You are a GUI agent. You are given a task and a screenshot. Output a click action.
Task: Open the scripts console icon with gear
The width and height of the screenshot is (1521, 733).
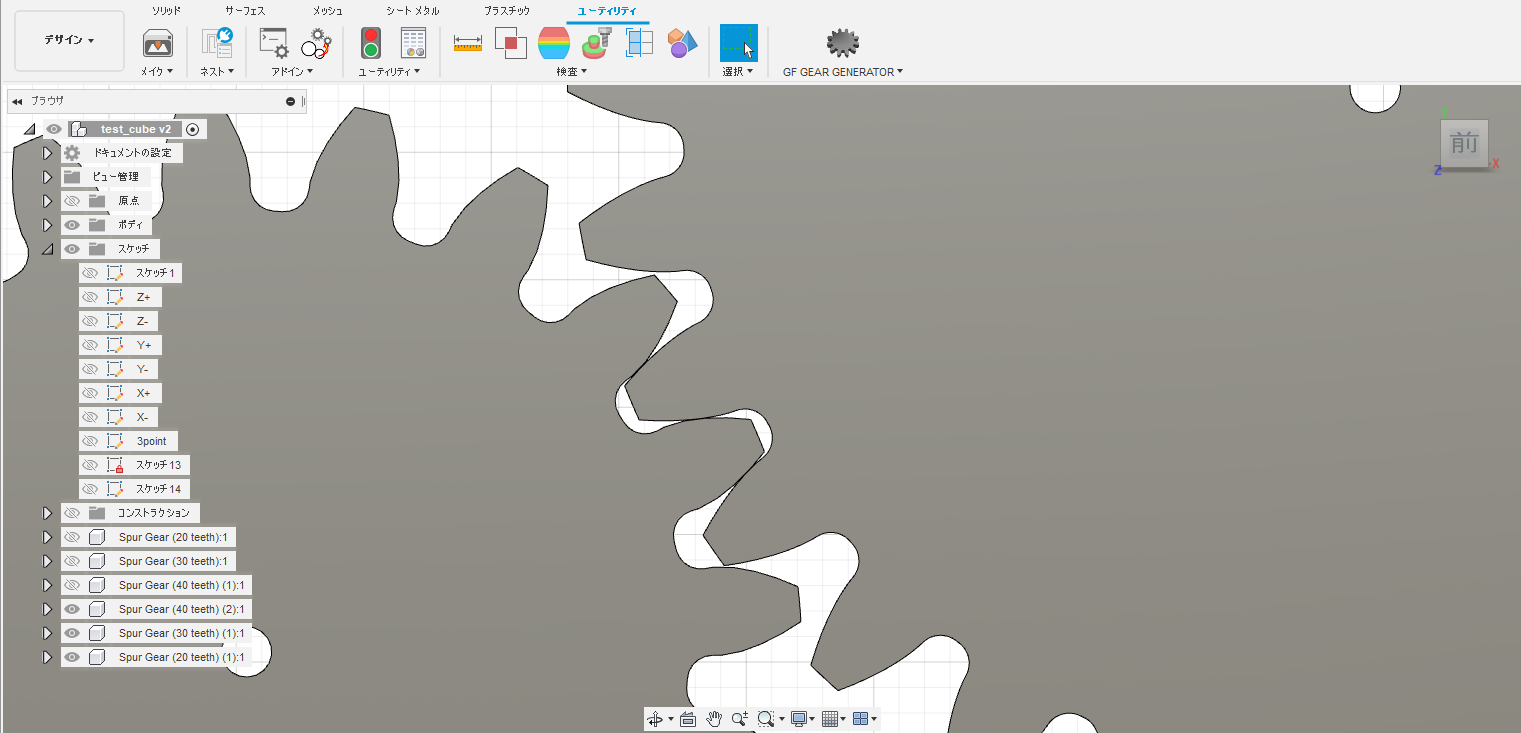pyautogui.click(x=273, y=43)
